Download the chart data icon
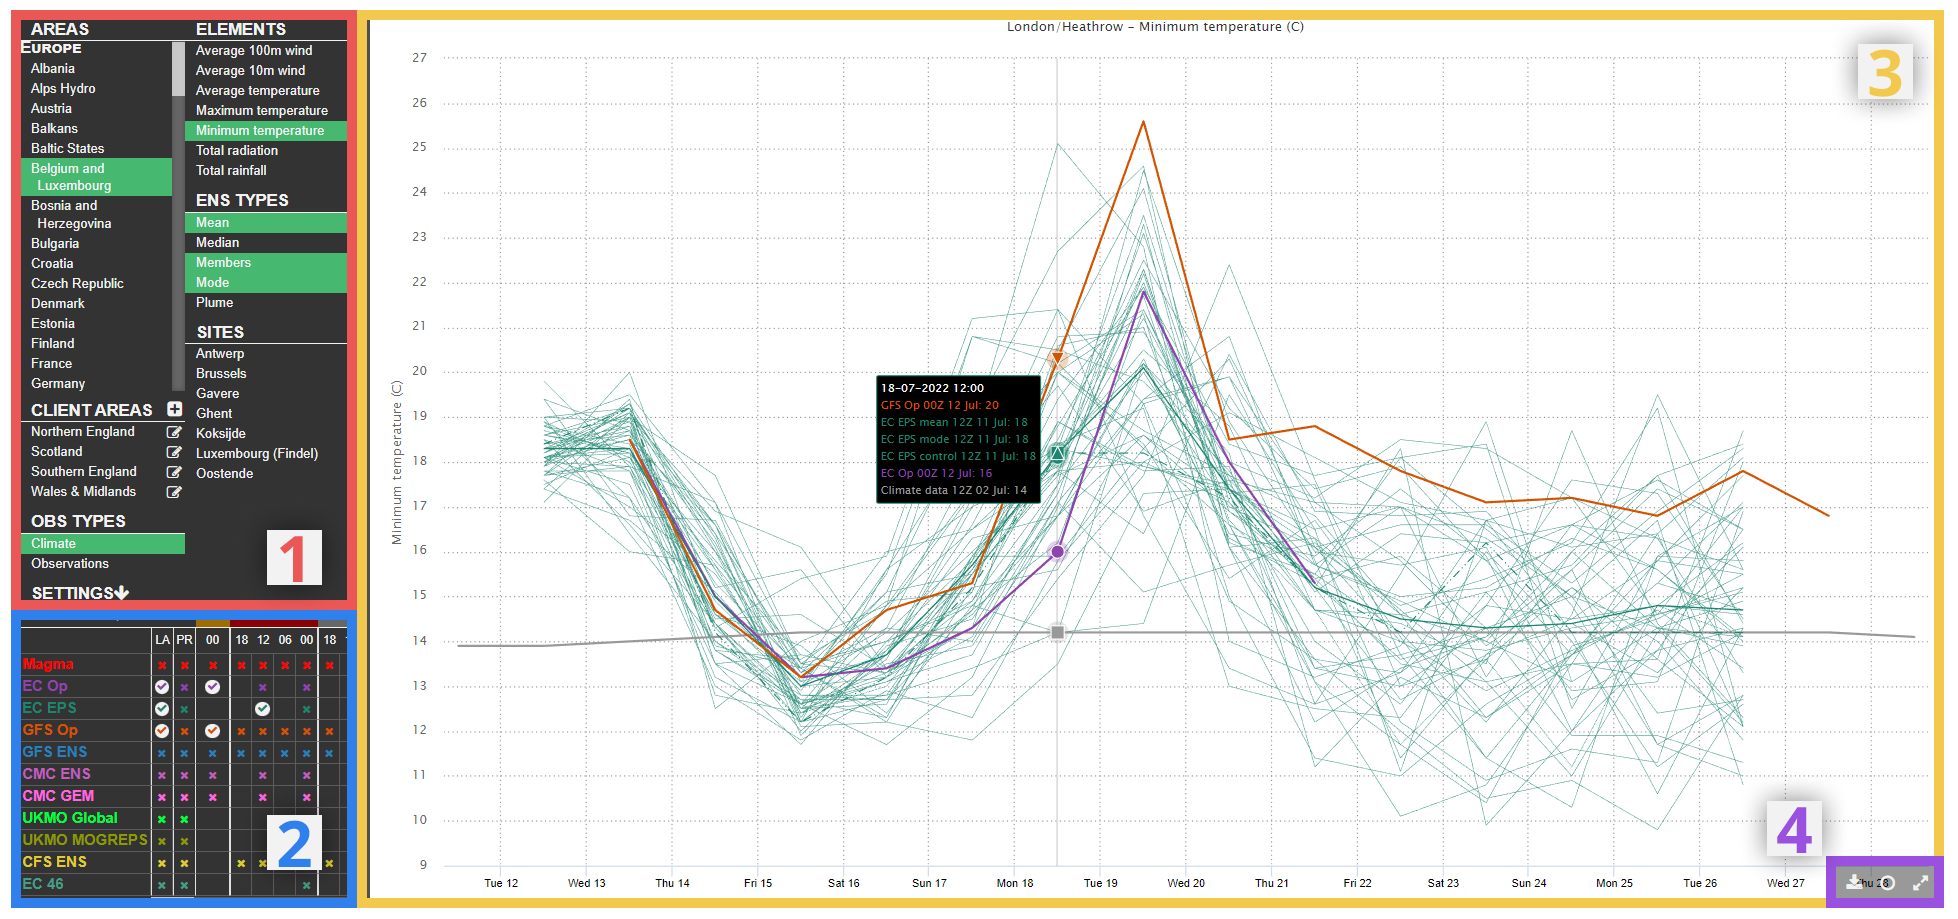Viewport: 1958px width, 919px height. pos(1853,882)
